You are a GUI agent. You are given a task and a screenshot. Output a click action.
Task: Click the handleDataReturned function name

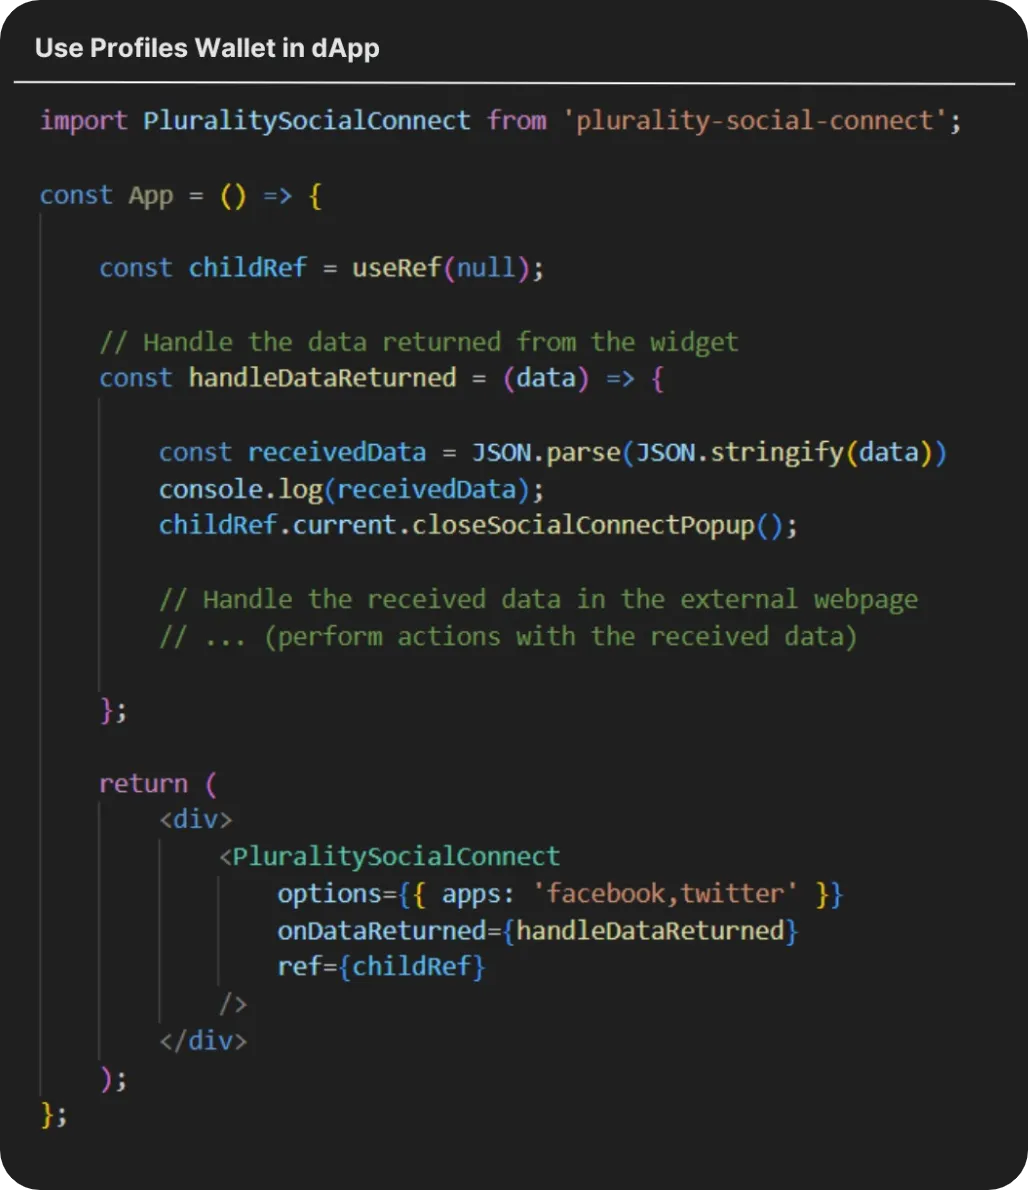coord(321,378)
